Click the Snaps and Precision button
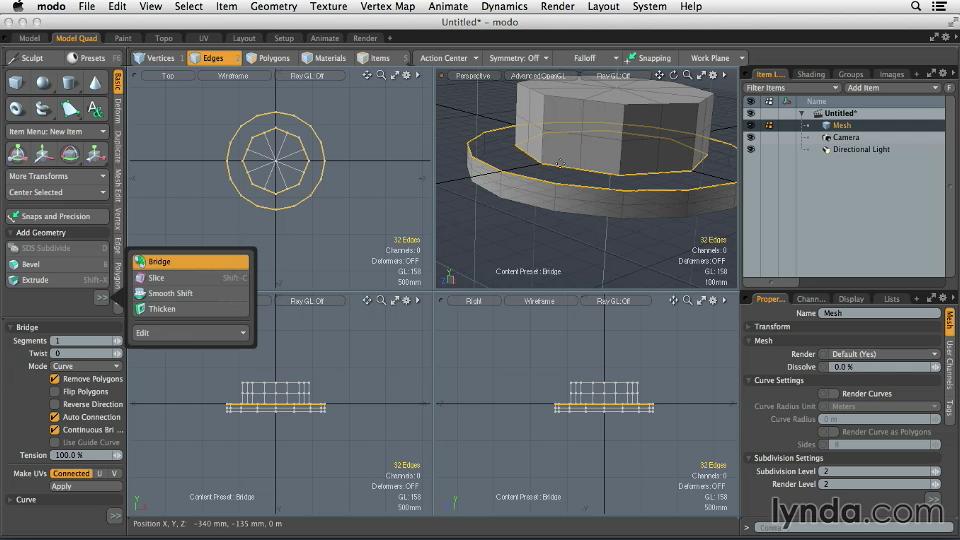The width and height of the screenshot is (960, 540). [x=56, y=216]
